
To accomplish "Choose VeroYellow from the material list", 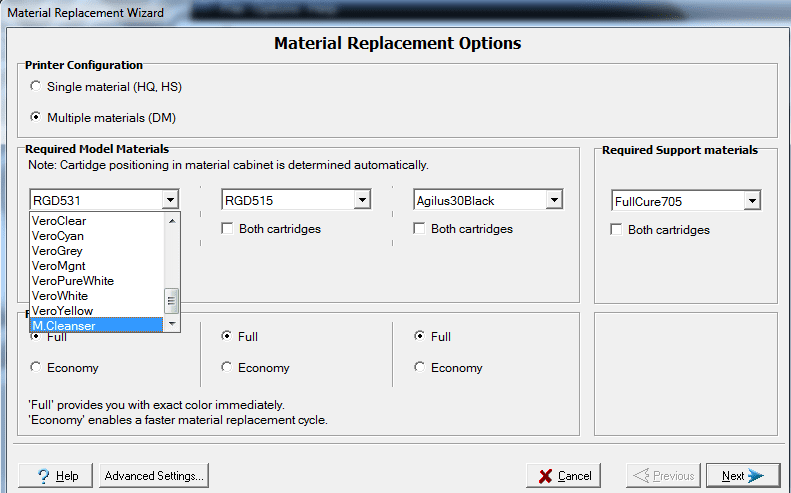I will pyautogui.click(x=97, y=311).
